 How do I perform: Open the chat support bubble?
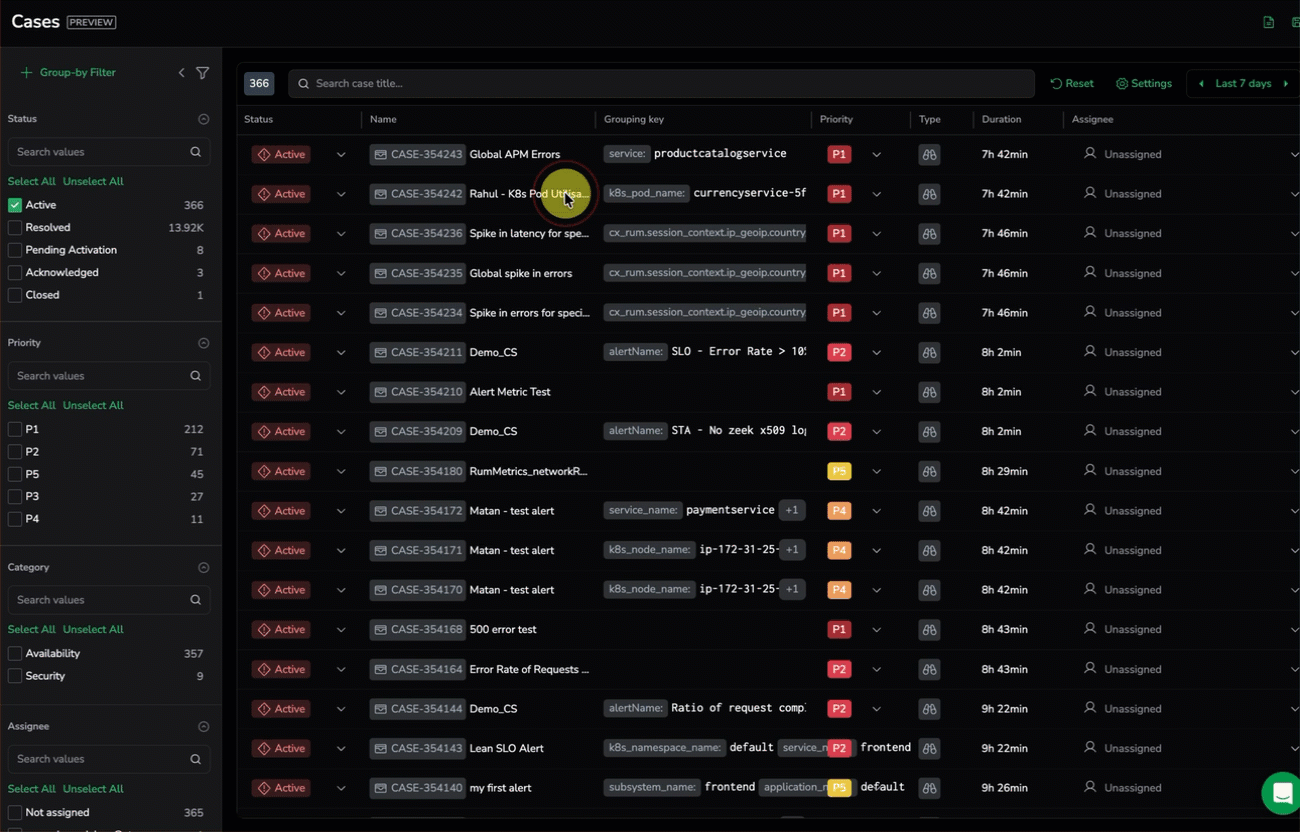click(1280, 792)
